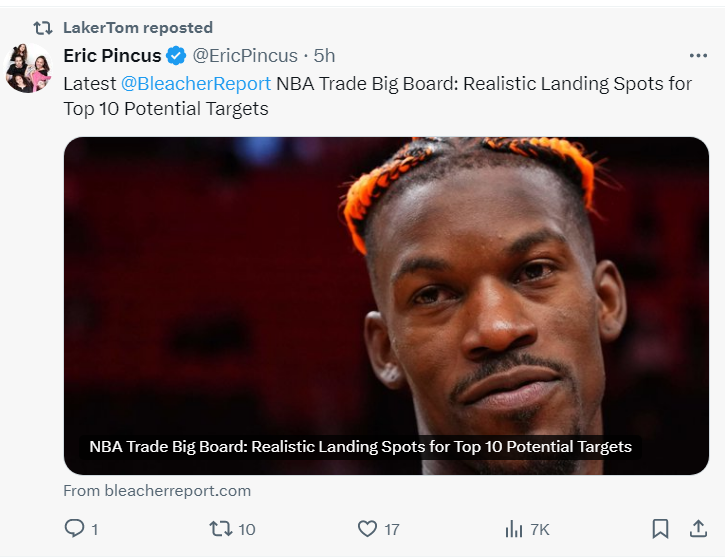The image size is (725, 558).
Task: Click the share arrow icon
Action: [x=698, y=529]
